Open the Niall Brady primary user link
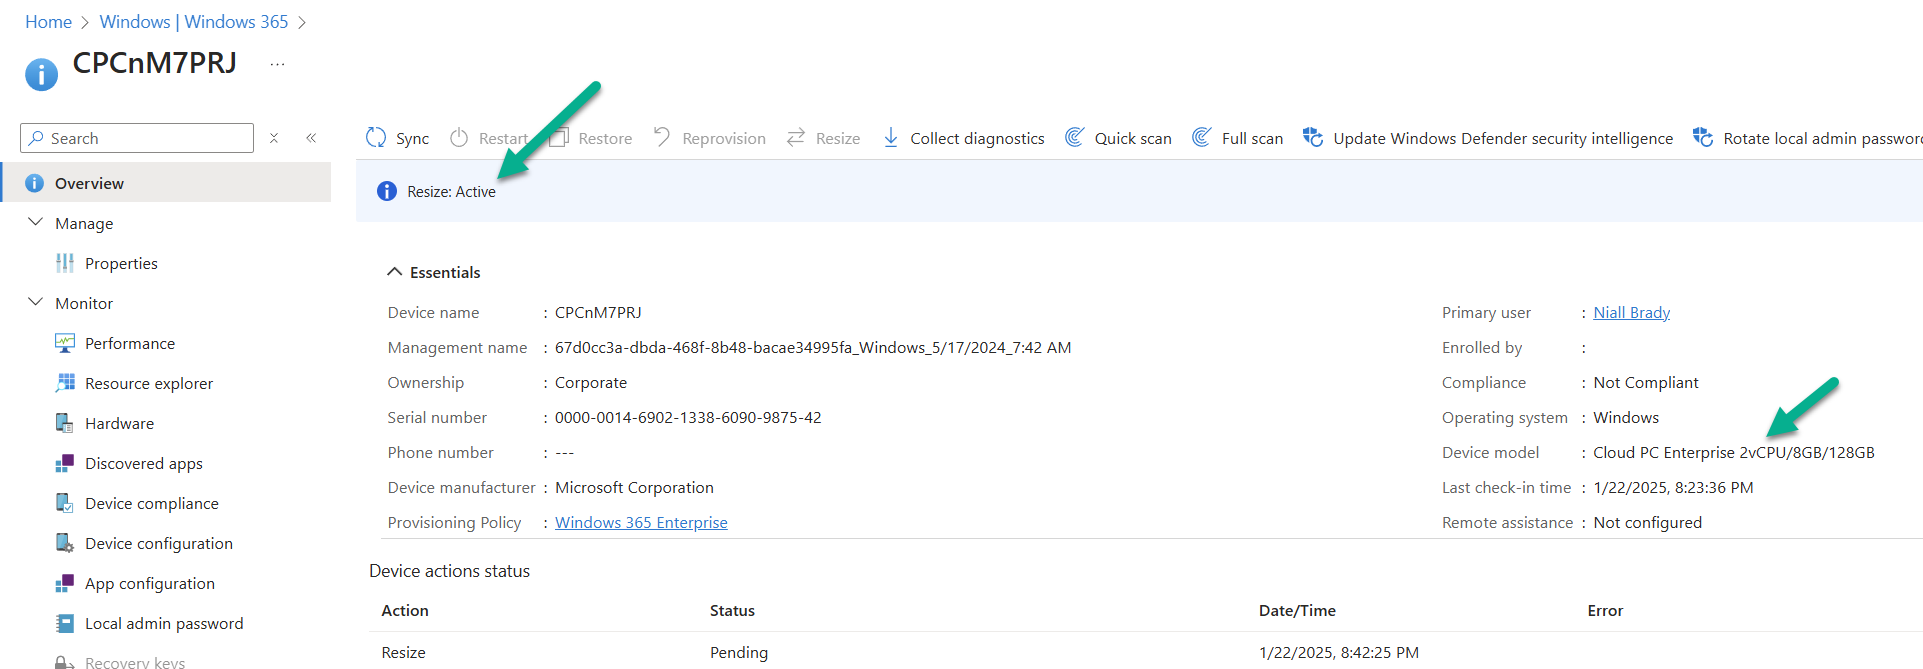Viewport: 1923px width, 669px height. pos(1631,312)
